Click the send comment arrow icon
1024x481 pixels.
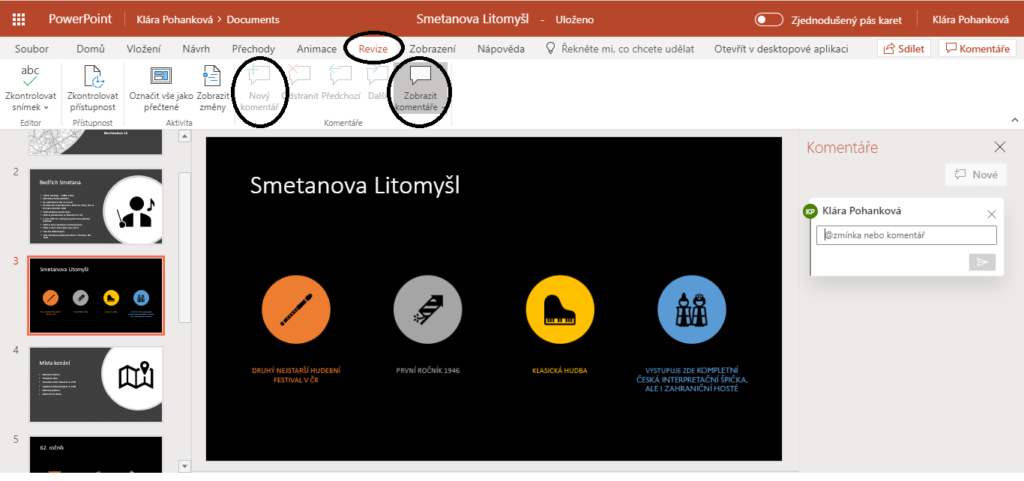coord(982,262)
